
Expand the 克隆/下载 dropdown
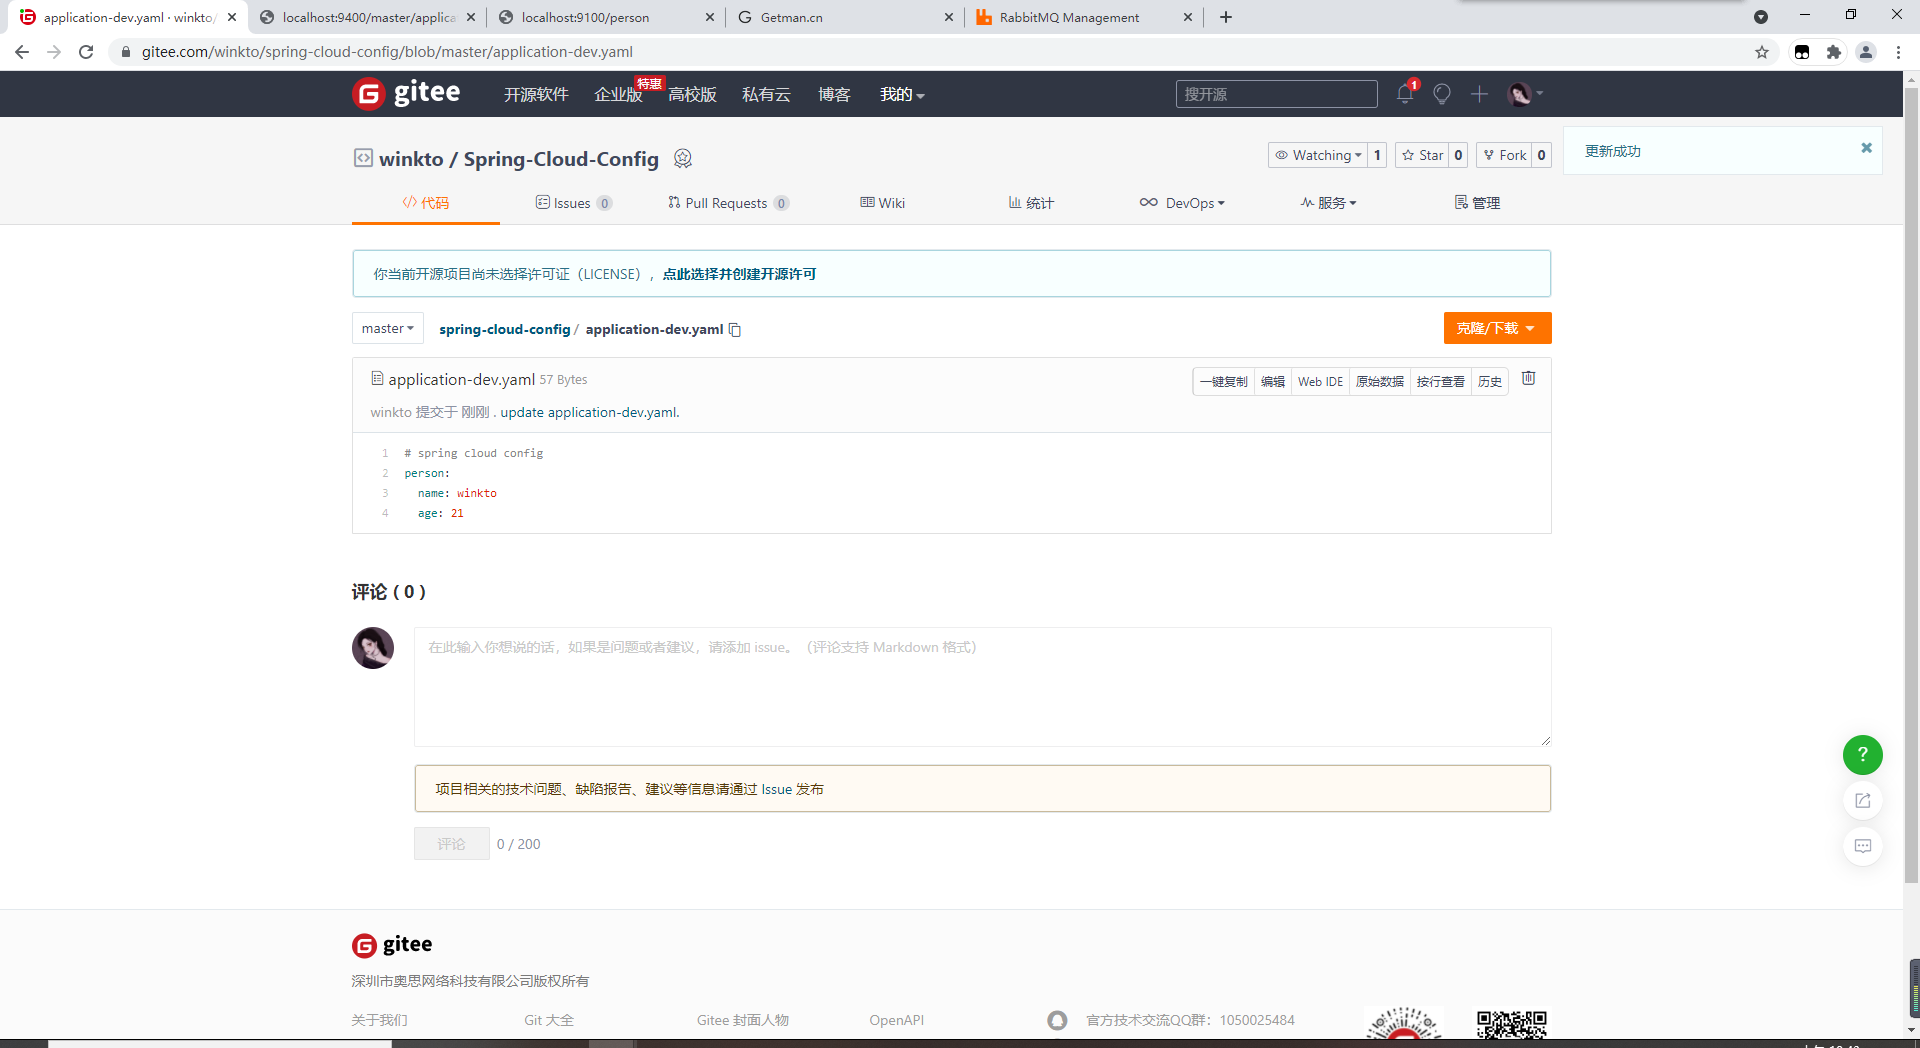[x=1497, y=328]
